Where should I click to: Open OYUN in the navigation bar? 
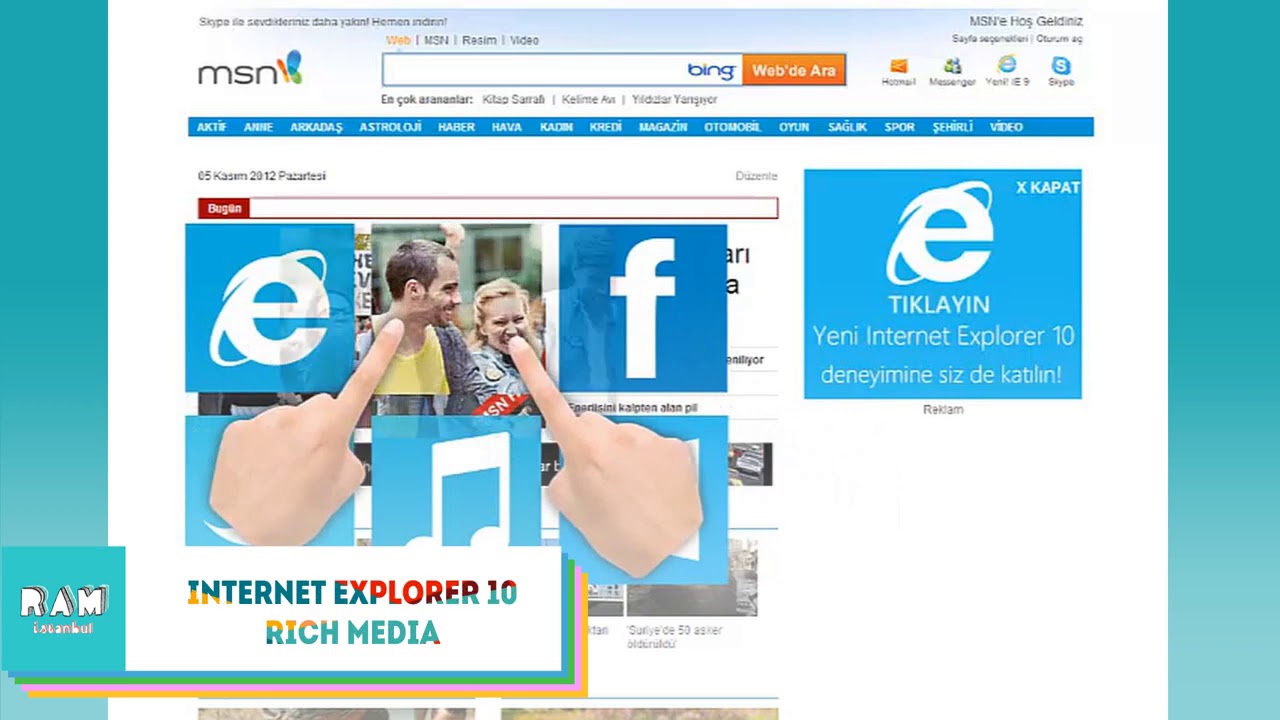[794, 127]
